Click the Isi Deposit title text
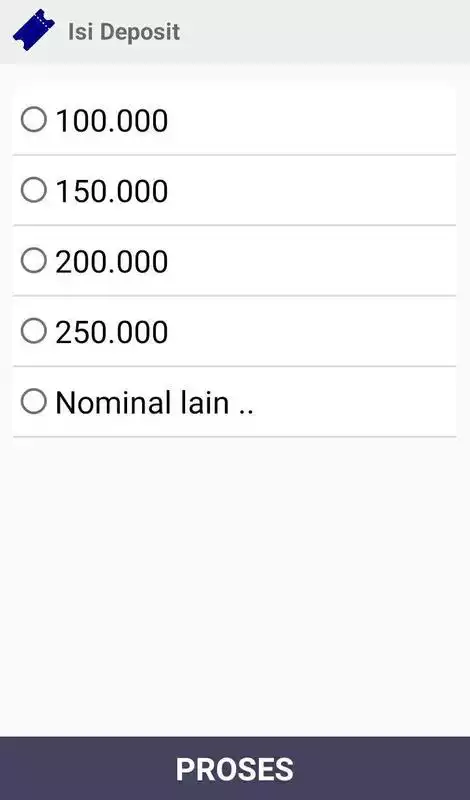Screen dimensions: 470x800 pyautogui.click(x=124, y=32)
